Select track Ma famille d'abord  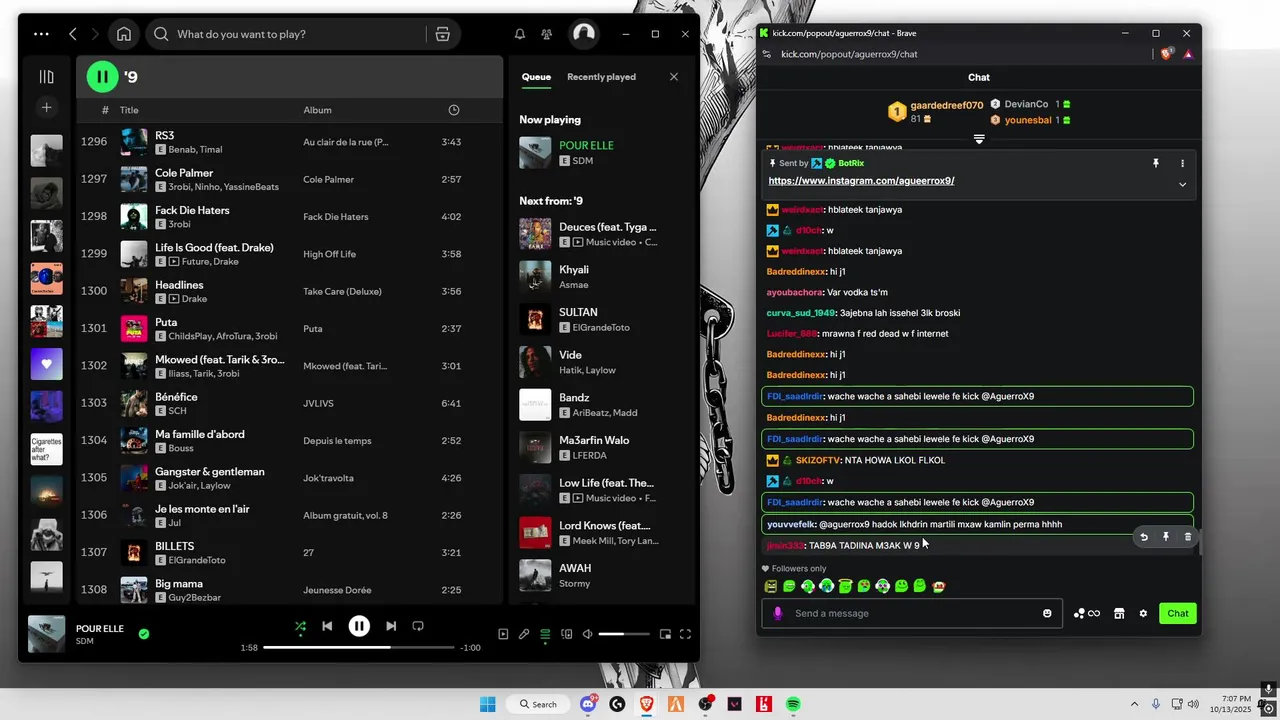pos(290,440)
